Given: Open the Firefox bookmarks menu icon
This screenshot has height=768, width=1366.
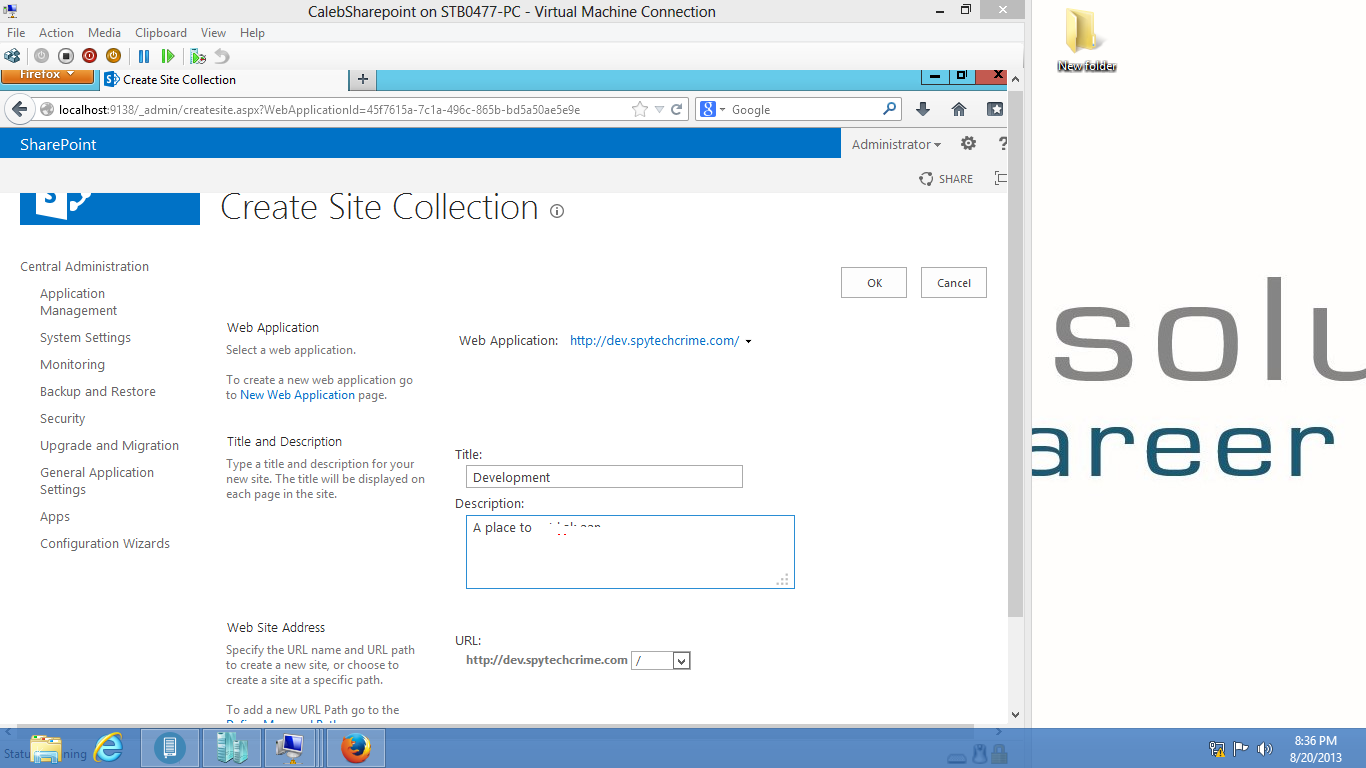Looking at the screenshot, I should (x=995, y=109).
